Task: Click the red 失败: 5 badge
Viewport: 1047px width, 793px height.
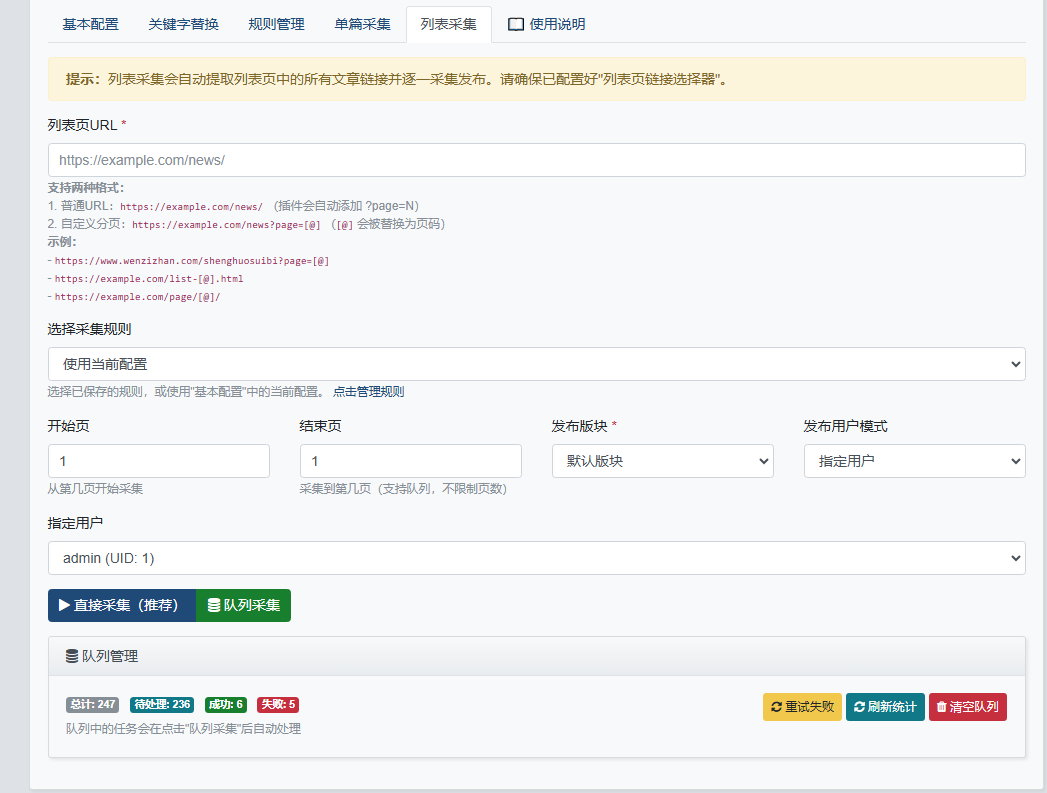Action: pyautogui.click(x=279, y=704)
